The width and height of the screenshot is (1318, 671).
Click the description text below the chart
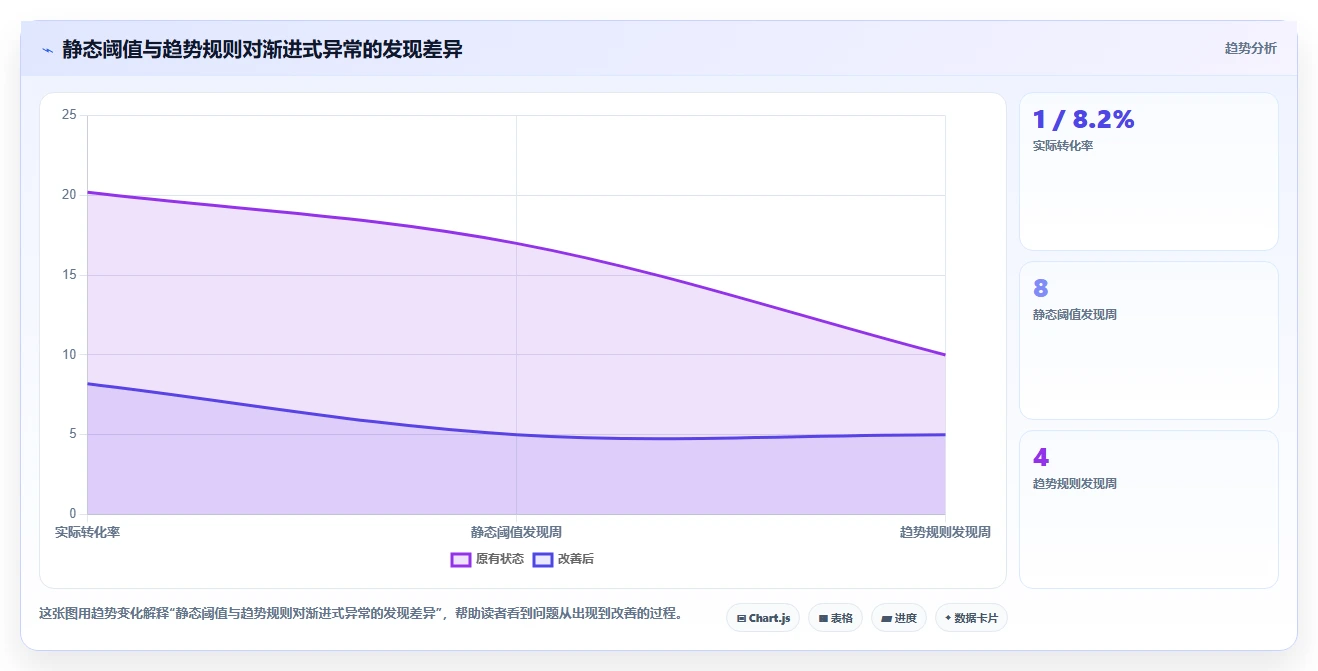(360, 614)
